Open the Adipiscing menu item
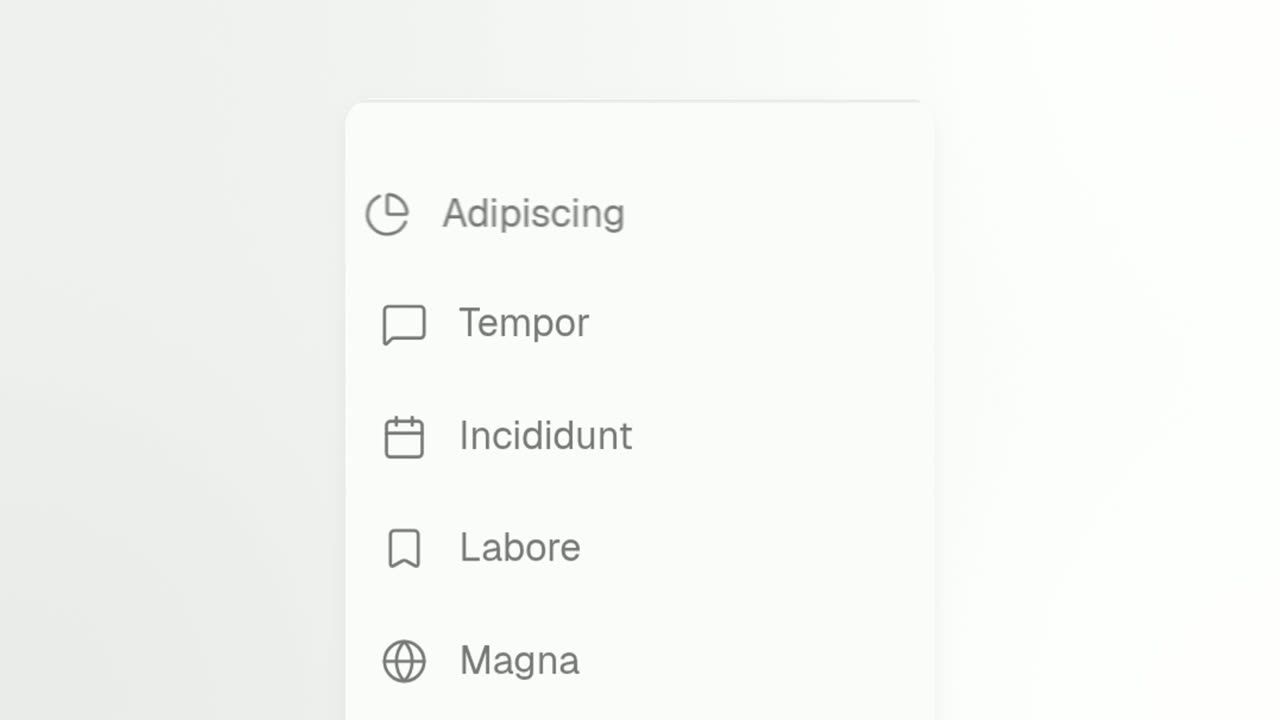 [640, 214]
